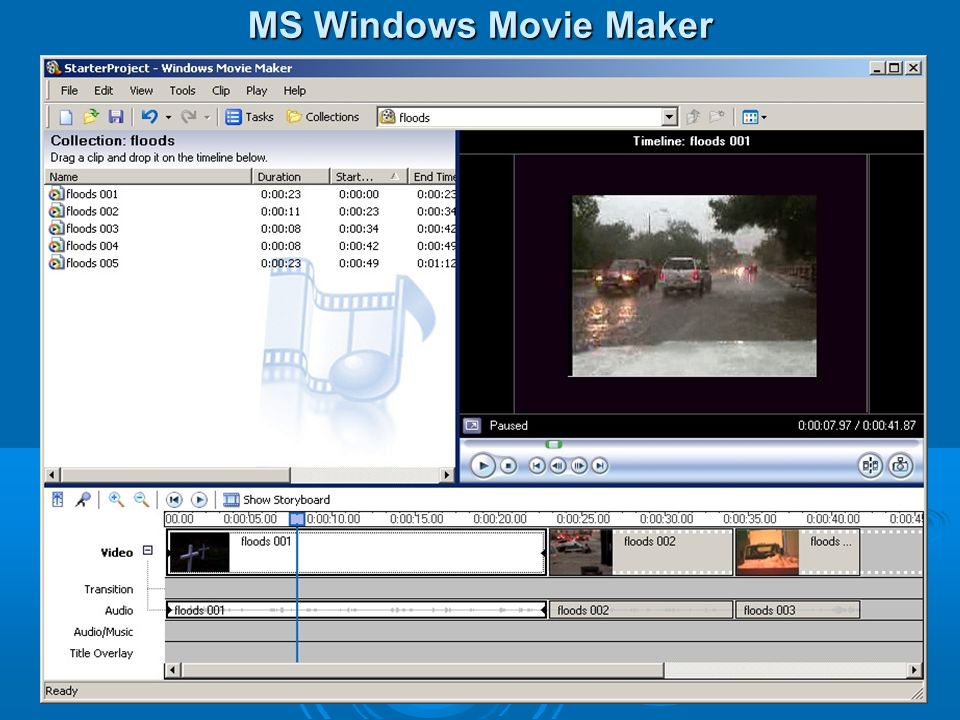The image size is (960, 720).
Task: Click the Up One Level folder icon
Action: pos(693,116)
